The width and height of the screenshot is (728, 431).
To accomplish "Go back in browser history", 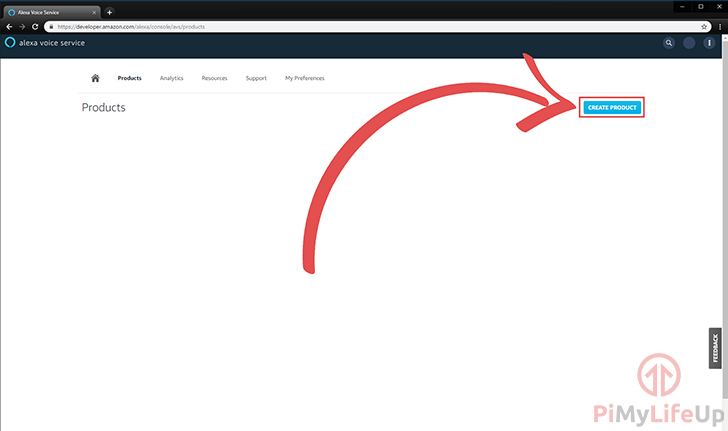I will 9,26.
